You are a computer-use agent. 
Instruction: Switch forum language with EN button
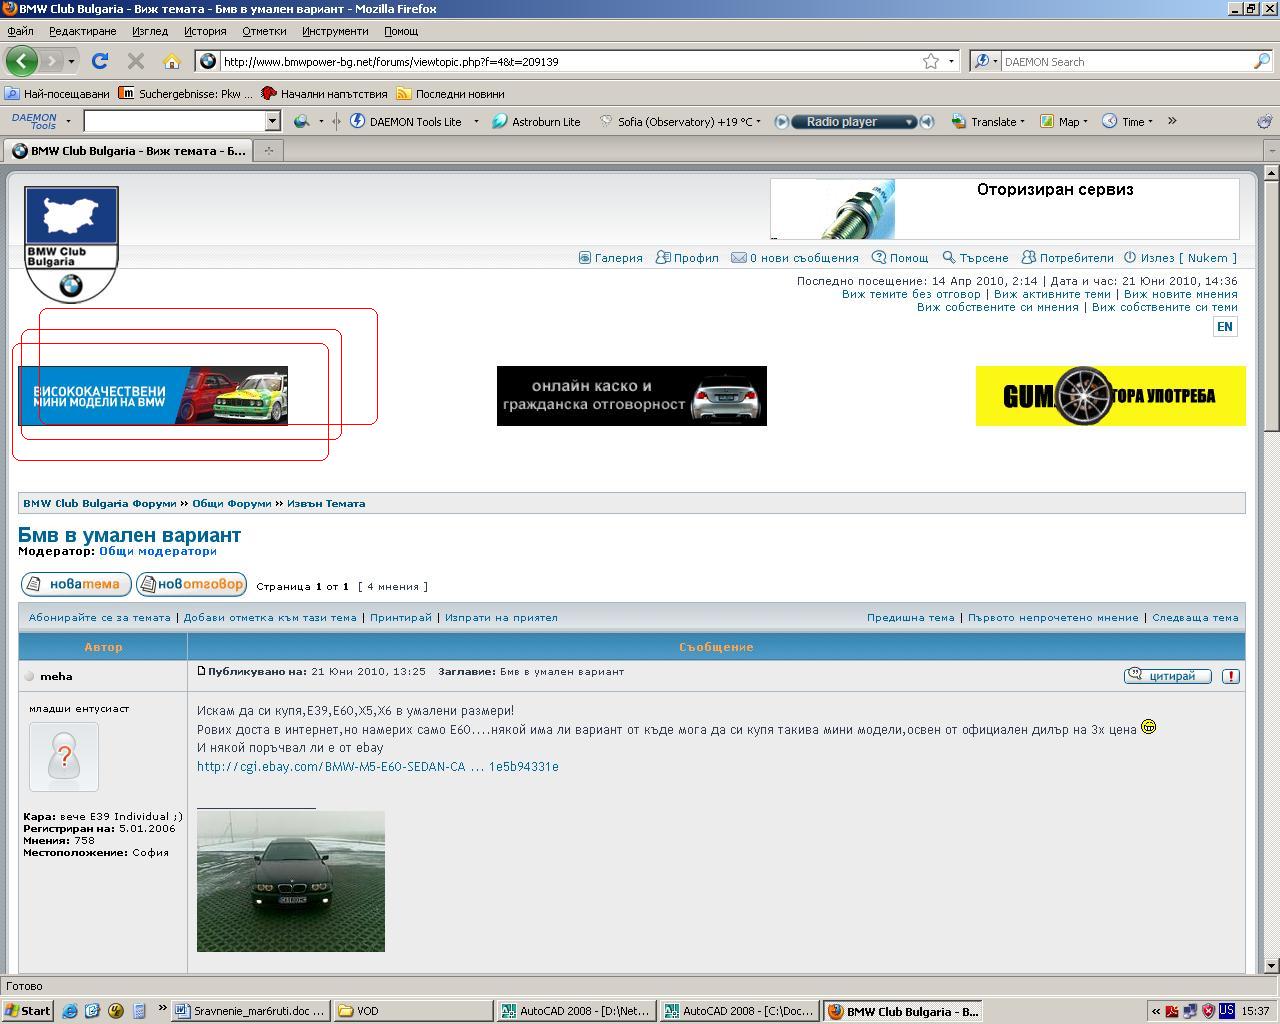coord(1224,327)
